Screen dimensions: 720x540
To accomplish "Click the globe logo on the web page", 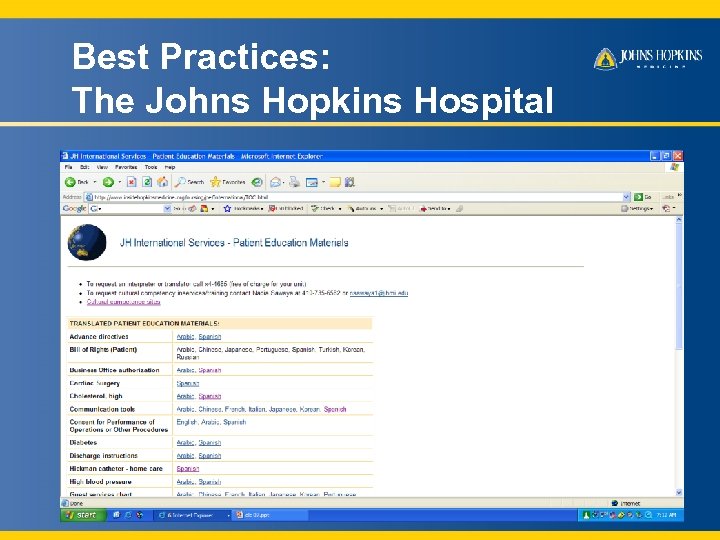I will [87, 242].
